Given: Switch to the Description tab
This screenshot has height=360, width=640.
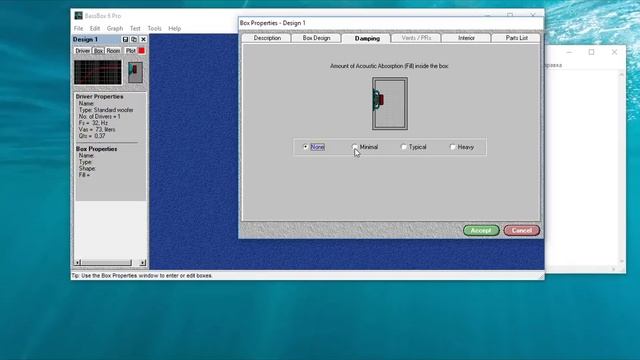Looking at the screenshot, I should [x=267, y=38].
